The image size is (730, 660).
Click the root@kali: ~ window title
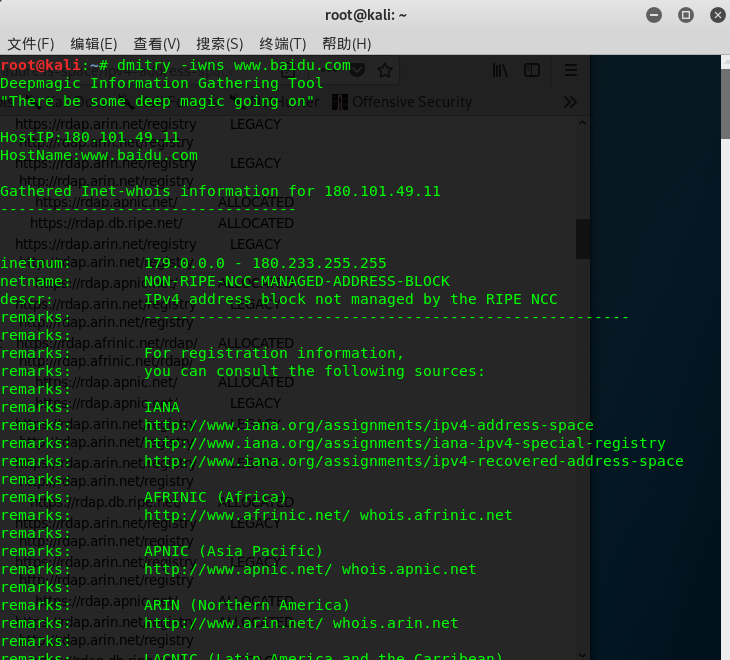[x=365, y=15]
